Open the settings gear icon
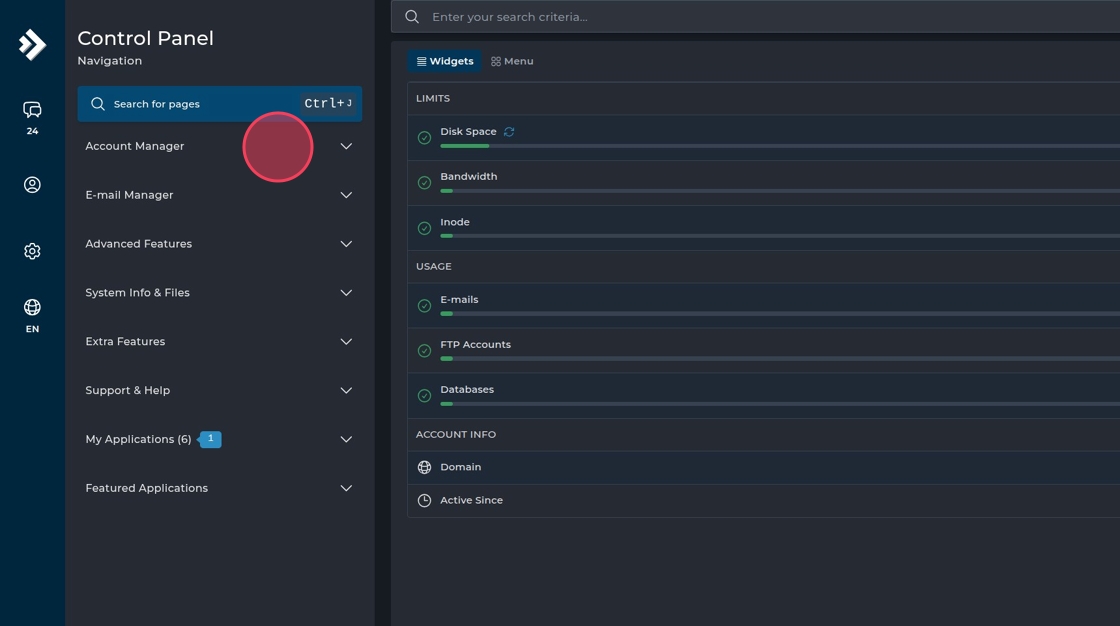 click(32, 251)
